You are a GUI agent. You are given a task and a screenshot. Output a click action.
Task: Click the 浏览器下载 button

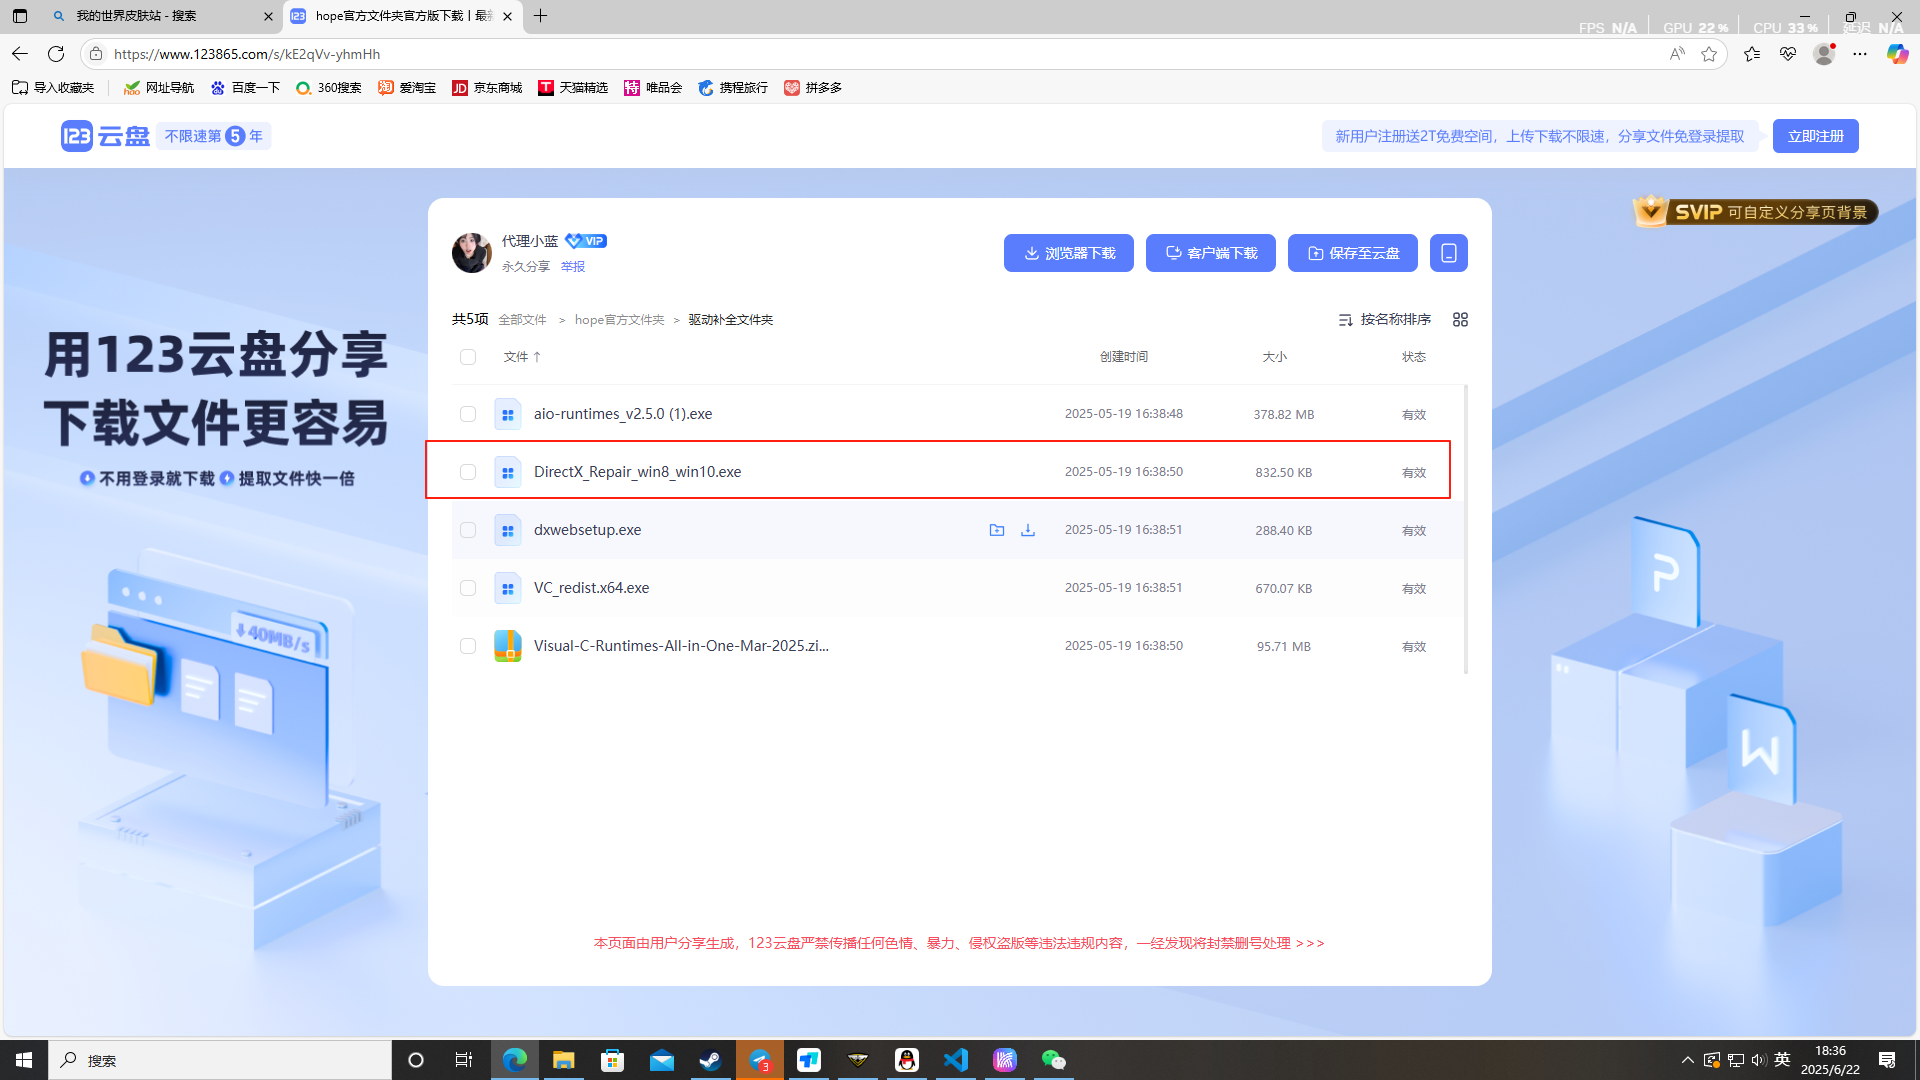coord(1069,253)
